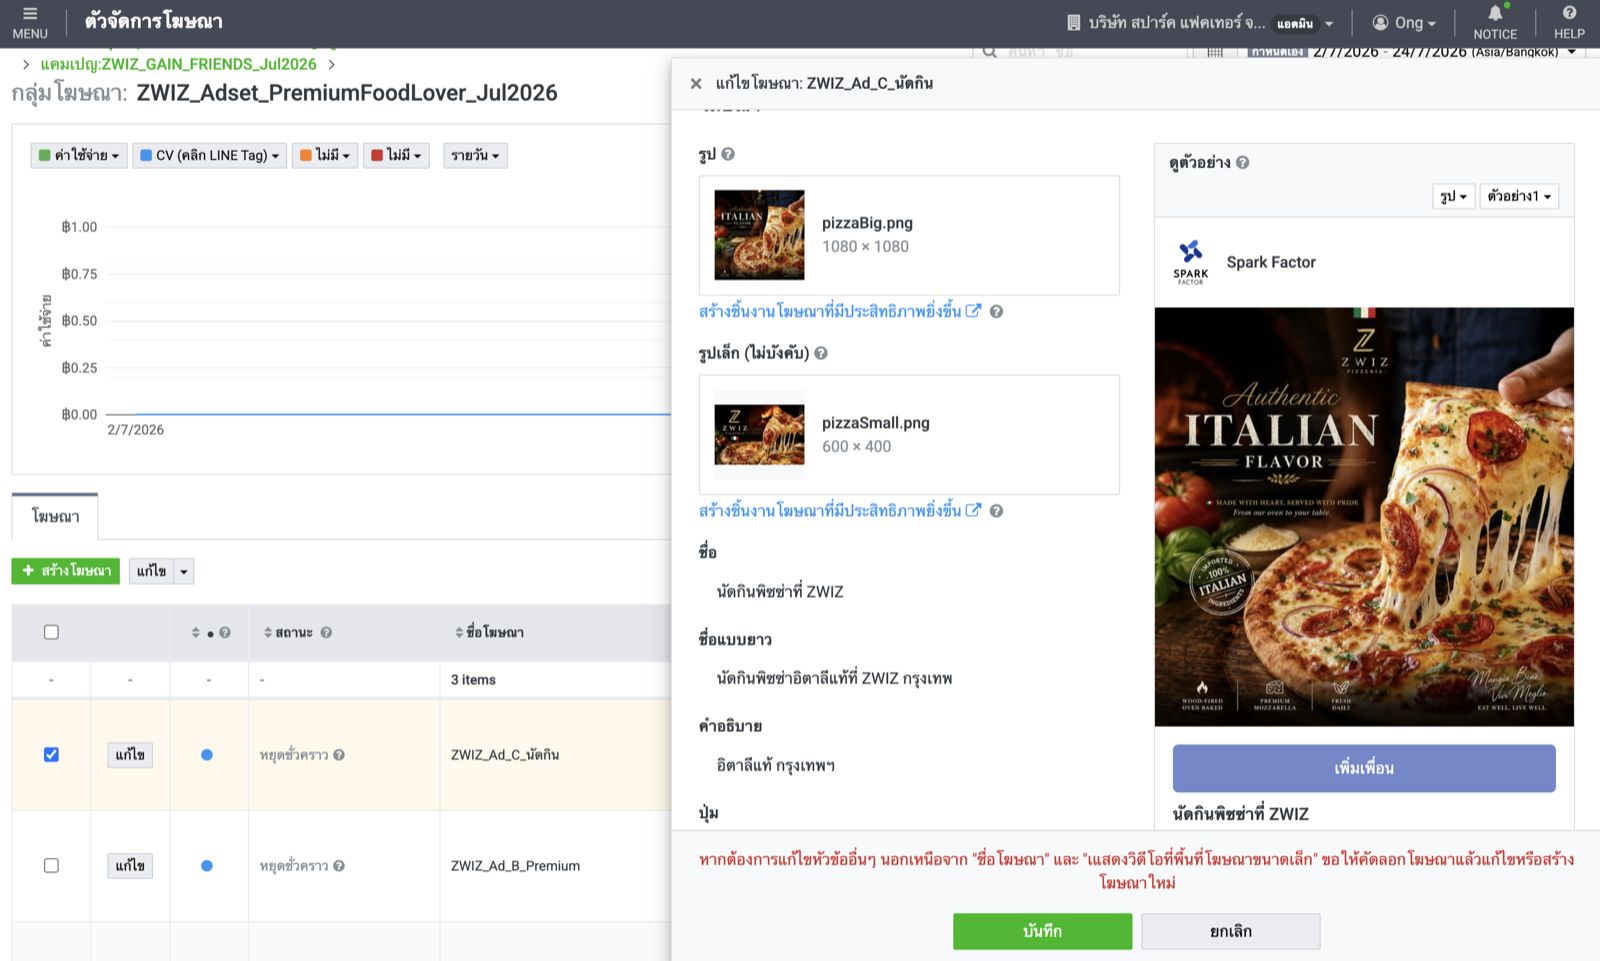Click the pizzaBig.png file name
The height and width of the screenshot is (961, 1600).
coord(867,223)
